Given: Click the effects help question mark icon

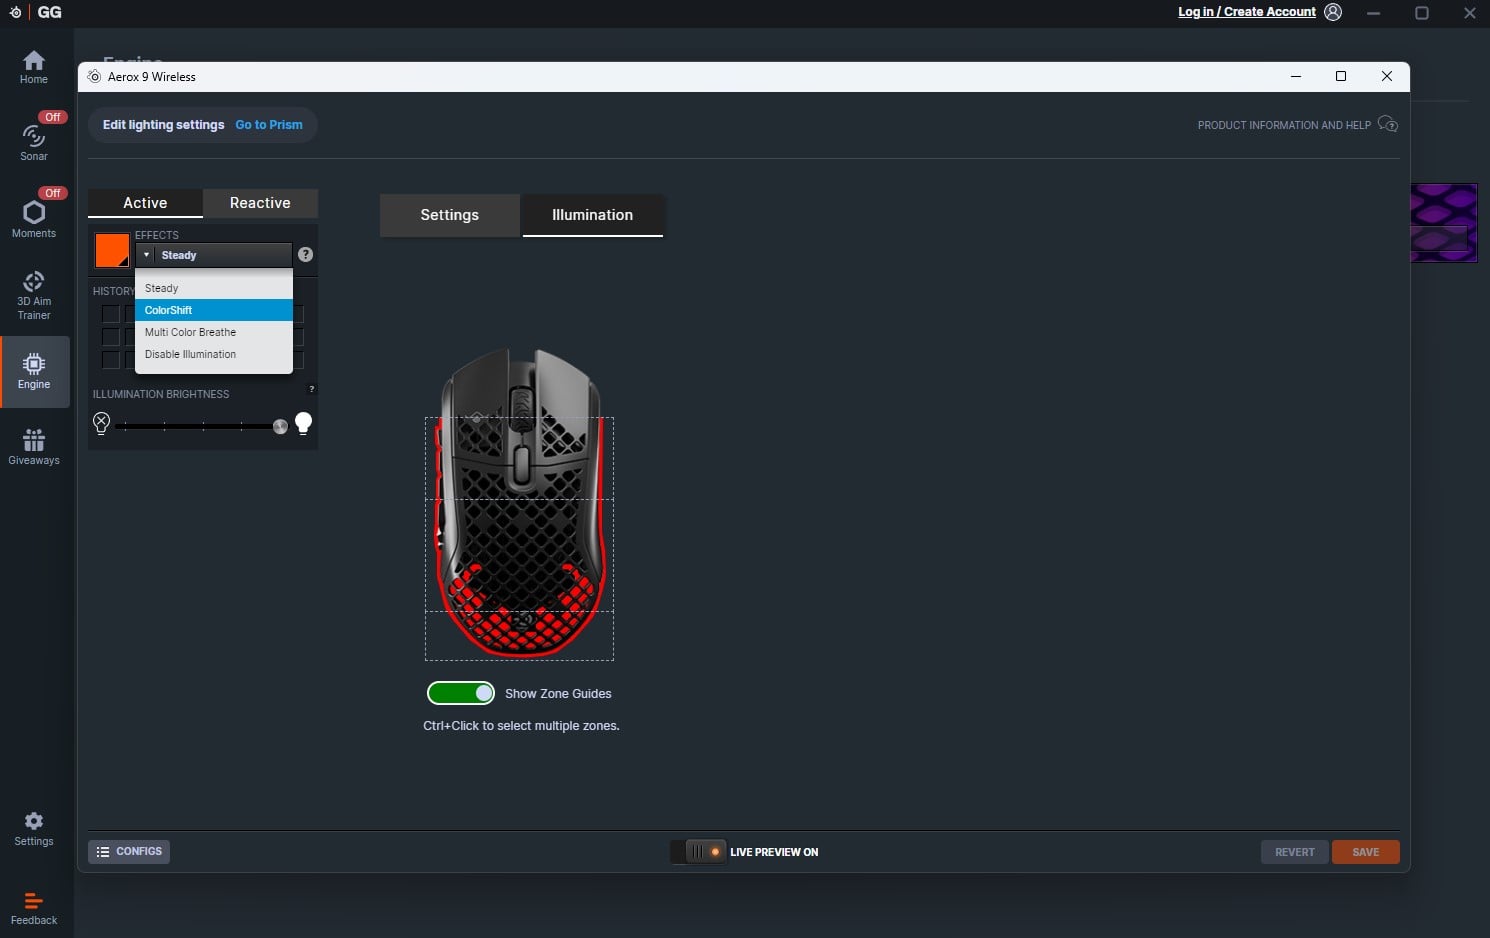Looking at the screenshot, I should (x=306, y=255).
